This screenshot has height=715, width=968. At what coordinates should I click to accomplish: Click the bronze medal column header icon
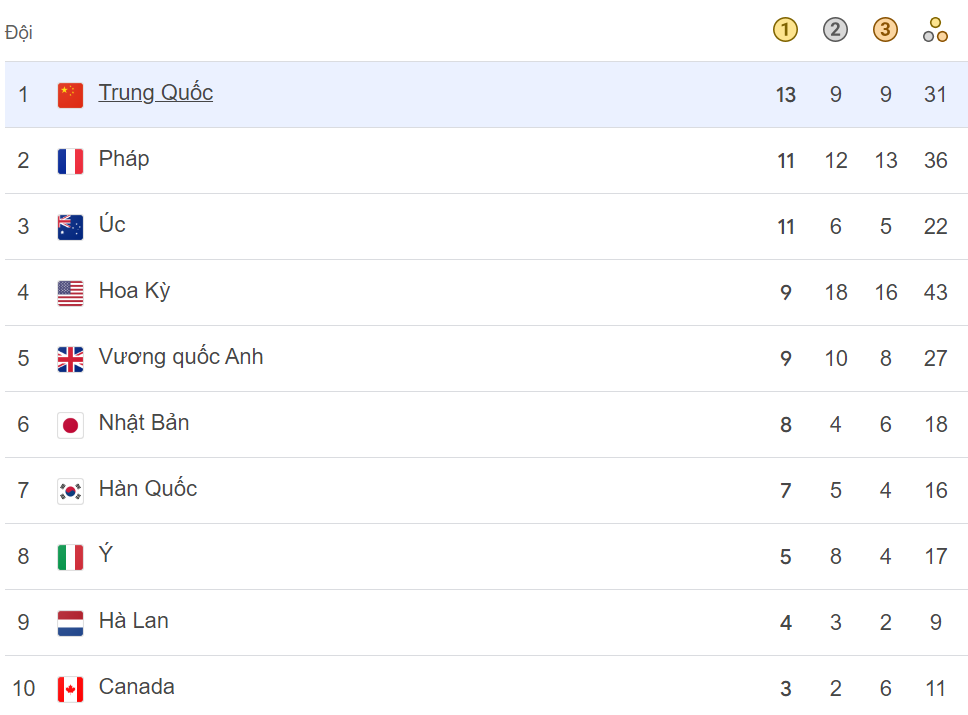[885, 30]
